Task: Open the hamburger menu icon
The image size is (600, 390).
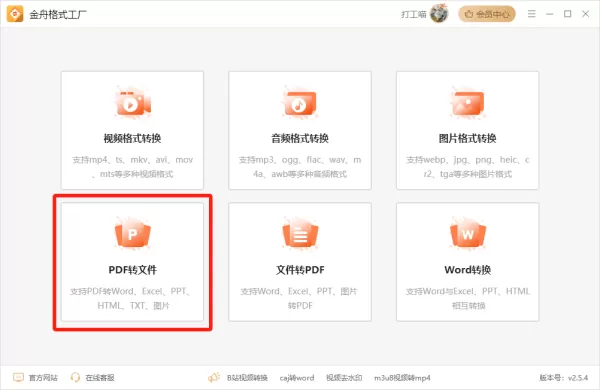Action: 532,14
